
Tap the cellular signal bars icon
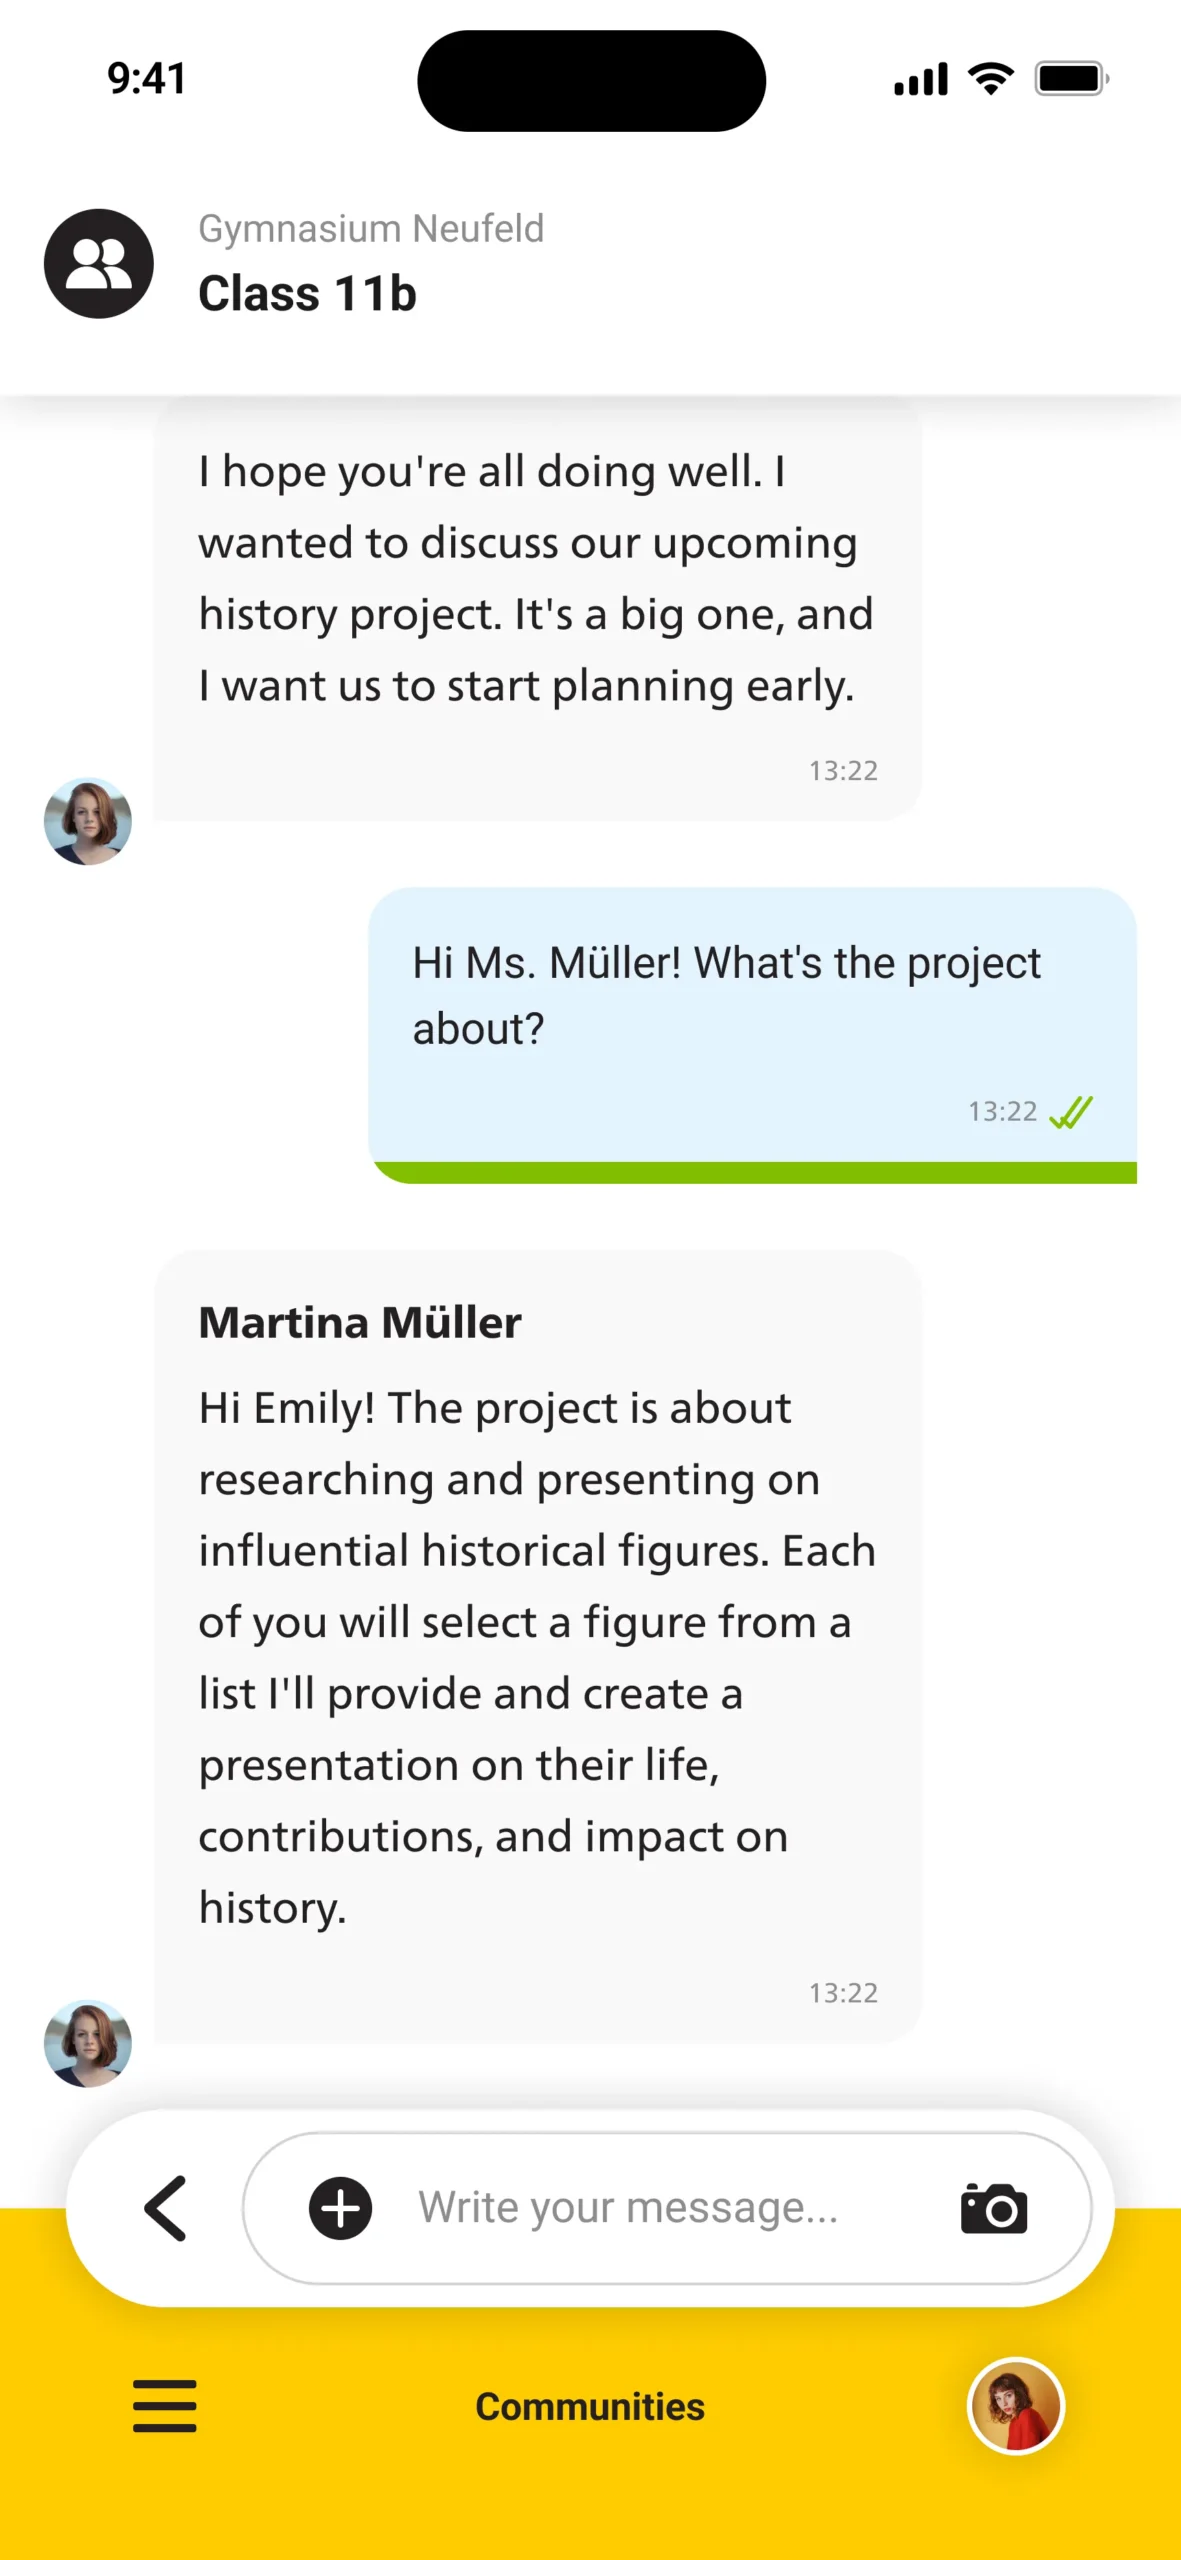tap(920, 79)
